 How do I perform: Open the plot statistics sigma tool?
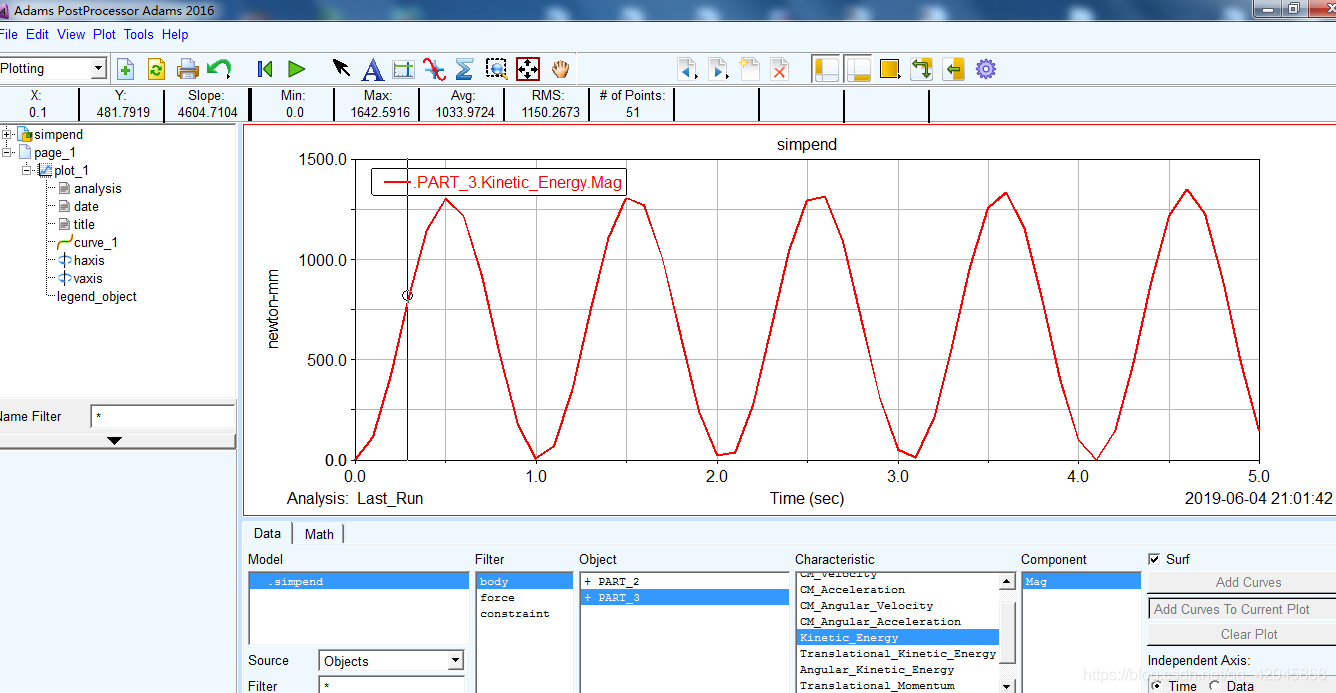tap(464, 69)
